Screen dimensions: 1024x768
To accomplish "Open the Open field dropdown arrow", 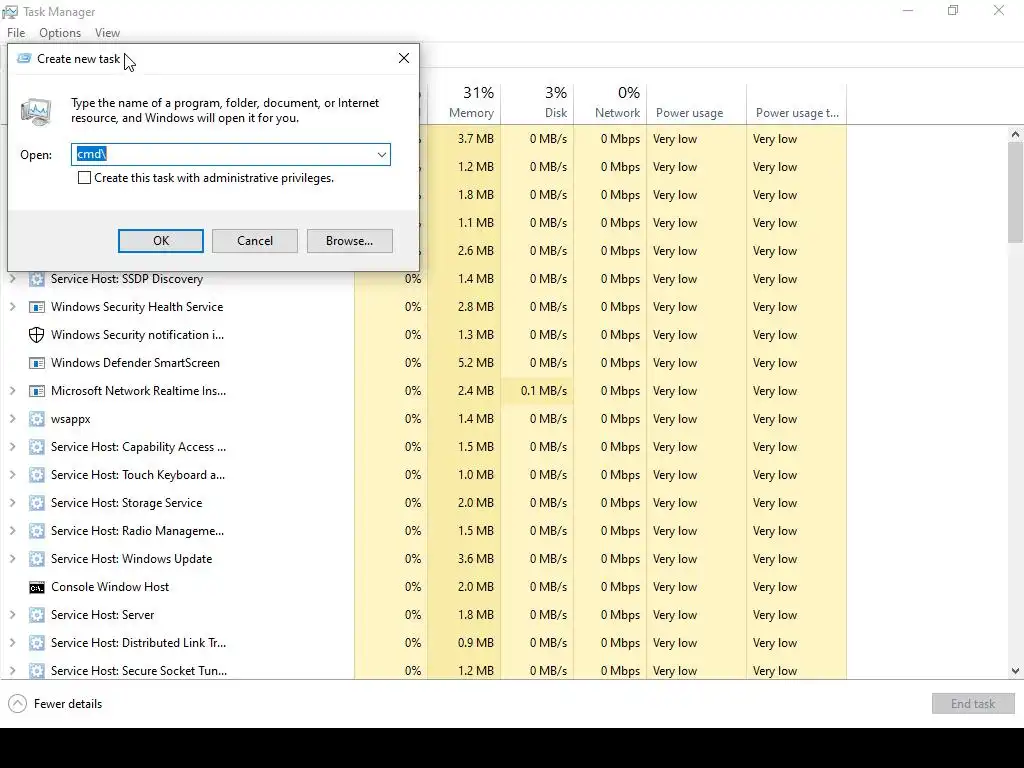I will click(x=381, y=155).
